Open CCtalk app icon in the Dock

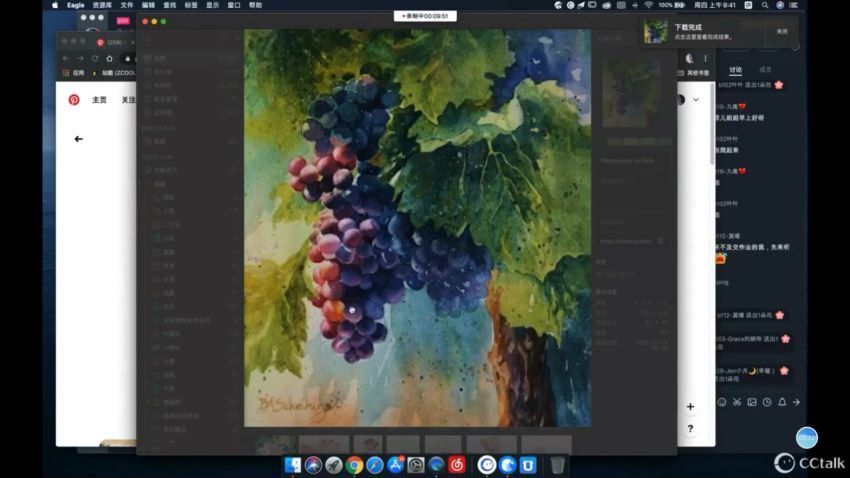486,465
